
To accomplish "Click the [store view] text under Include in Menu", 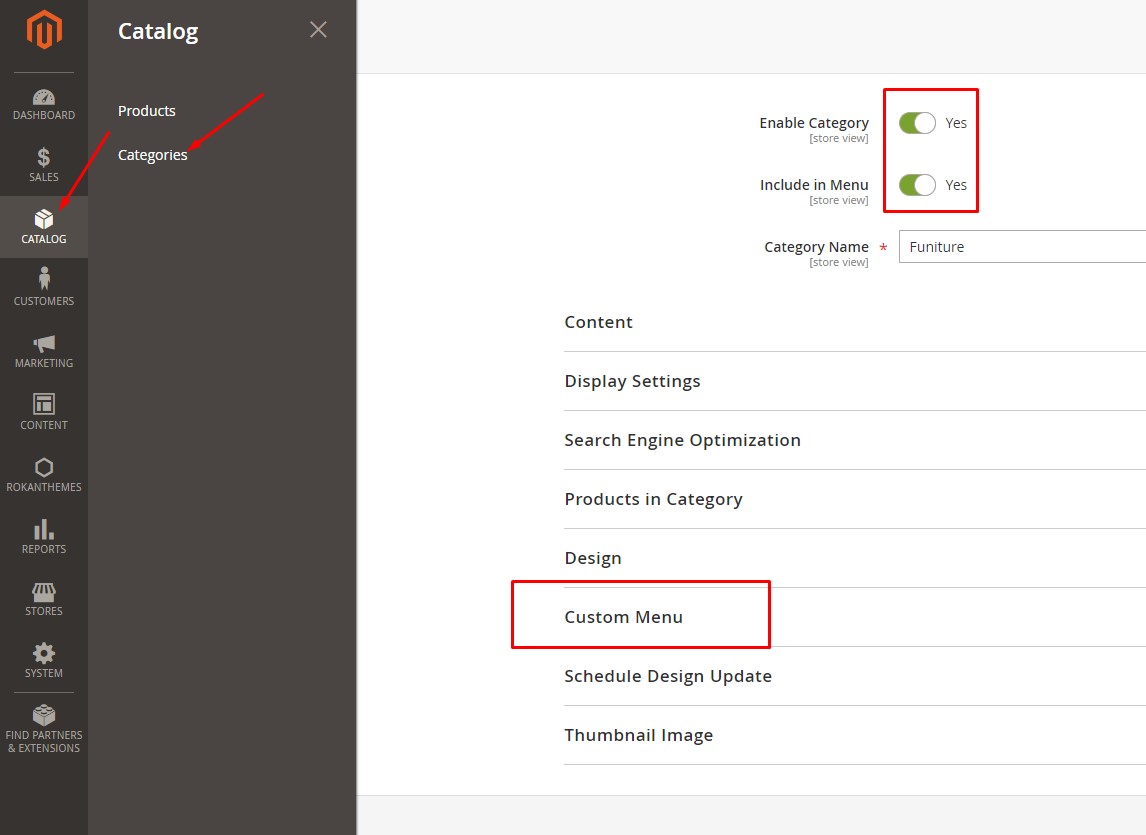I will tap(839, 200).
